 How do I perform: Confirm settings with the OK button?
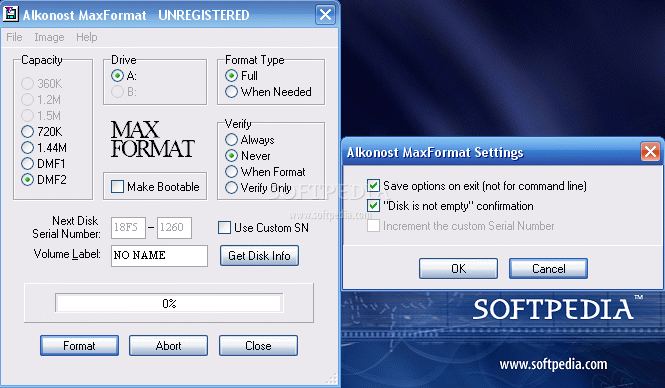click(458, 268)
